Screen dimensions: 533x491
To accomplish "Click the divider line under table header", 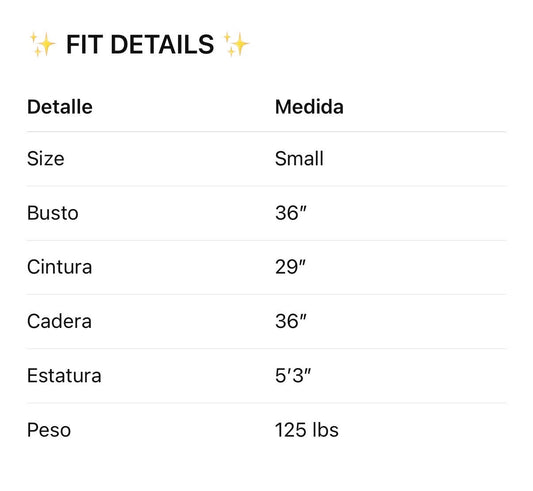I will tap(266, 131).
